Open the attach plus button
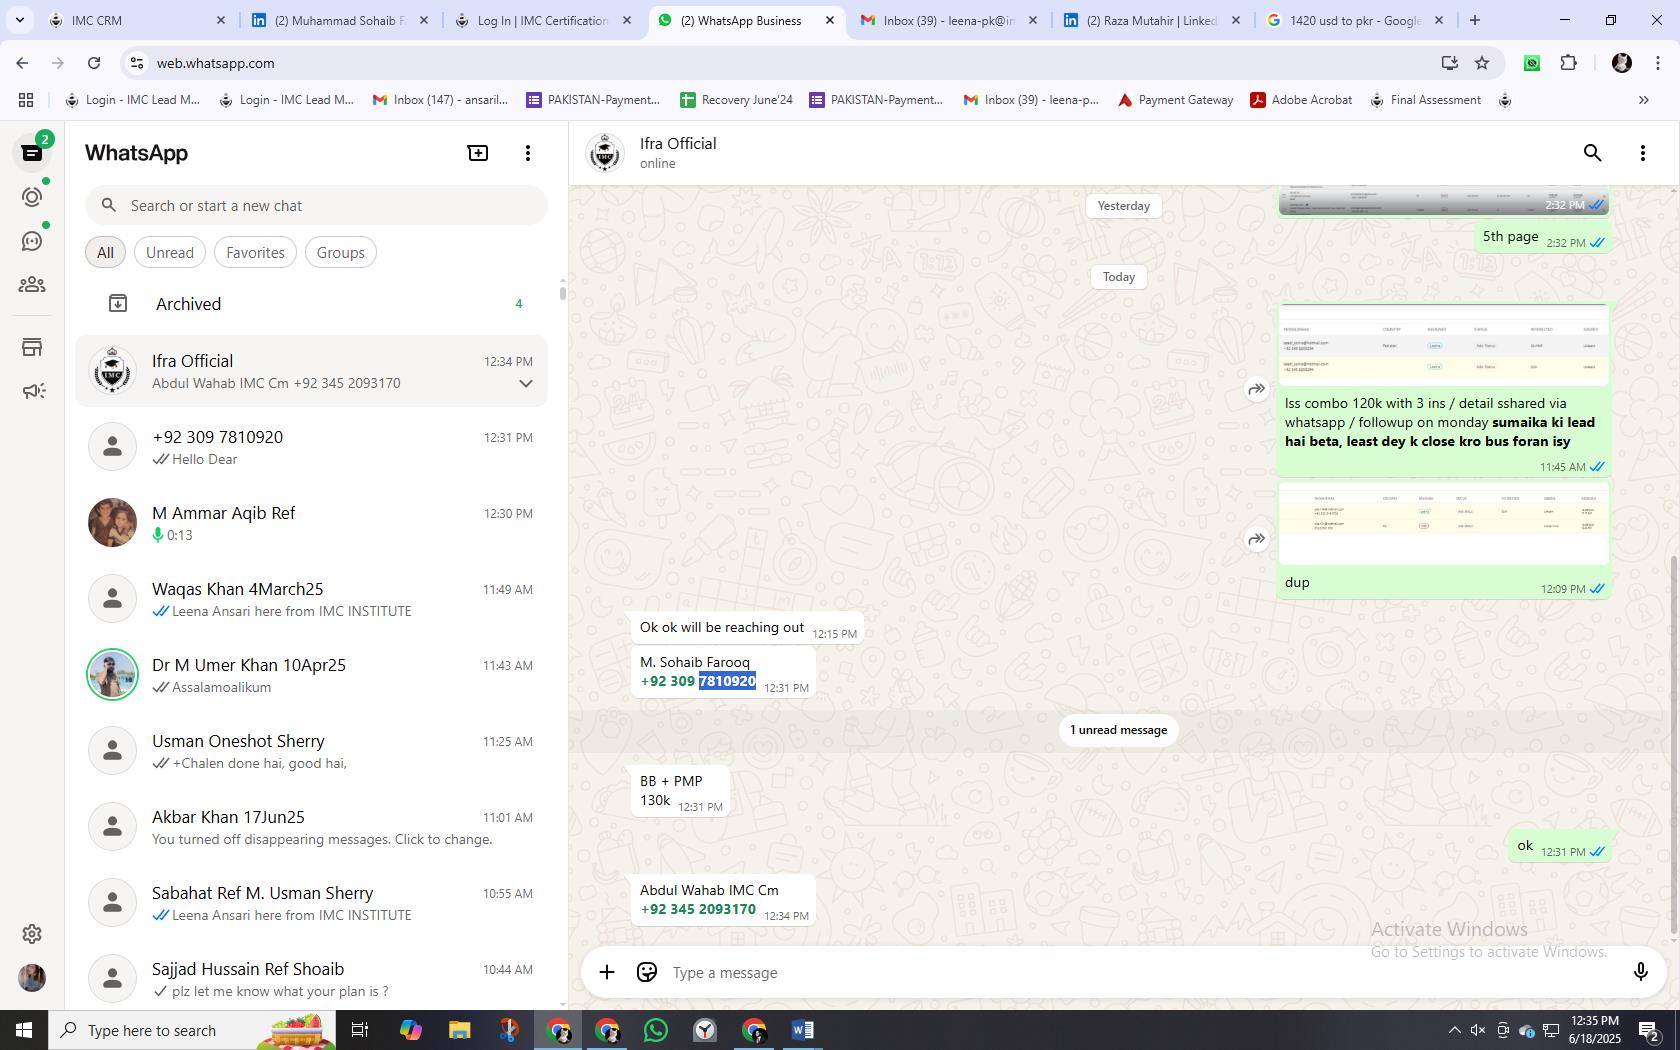Image resolution: width=1680 pixels, height=1050 pixels. pos(607,972)
